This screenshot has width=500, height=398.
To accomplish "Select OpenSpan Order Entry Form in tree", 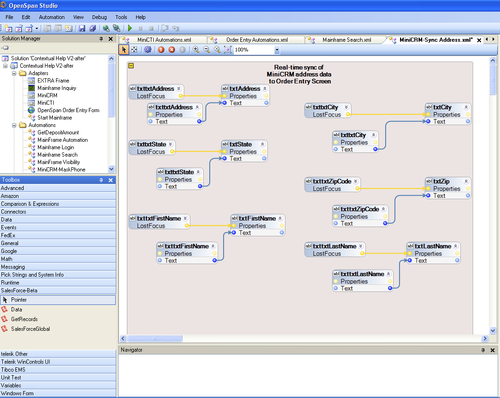I will [68, 110].
